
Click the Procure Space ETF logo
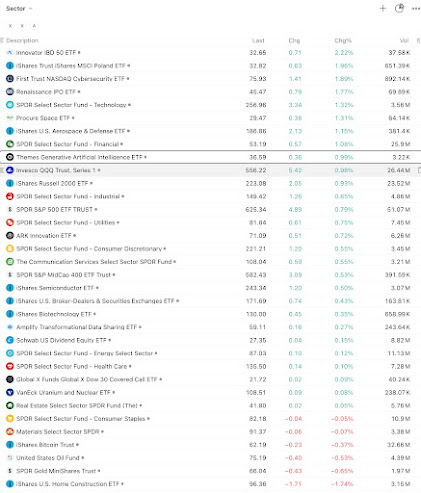pyautogui.click(x=10, y=118)
